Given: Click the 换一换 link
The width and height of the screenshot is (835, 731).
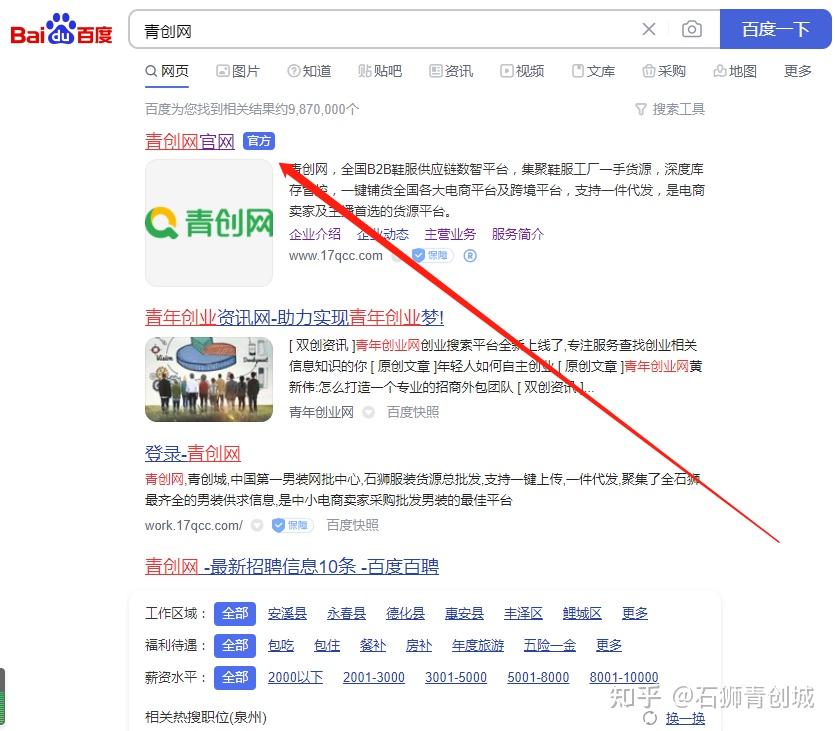Looking at the screenshot, I should tap(685, 718).
